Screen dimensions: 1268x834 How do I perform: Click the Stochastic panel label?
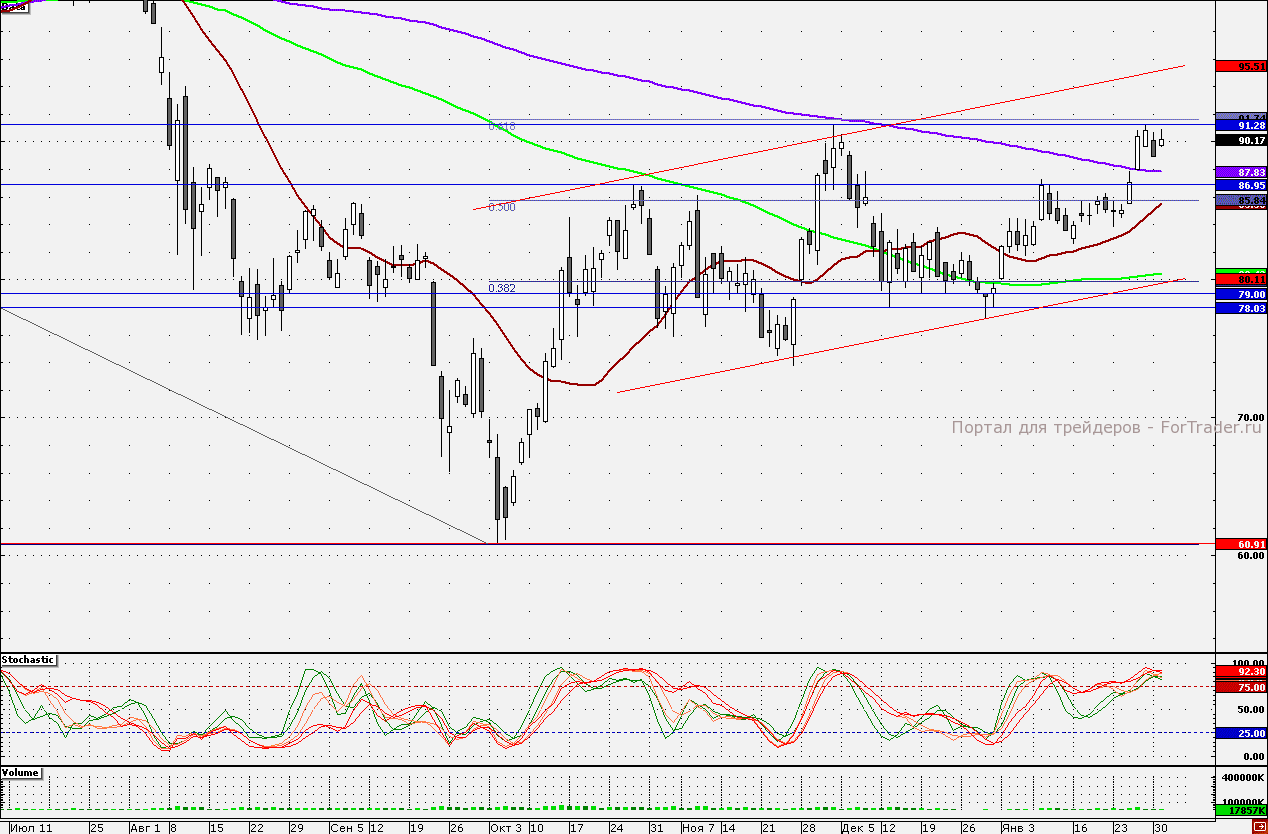pos(29,660)
